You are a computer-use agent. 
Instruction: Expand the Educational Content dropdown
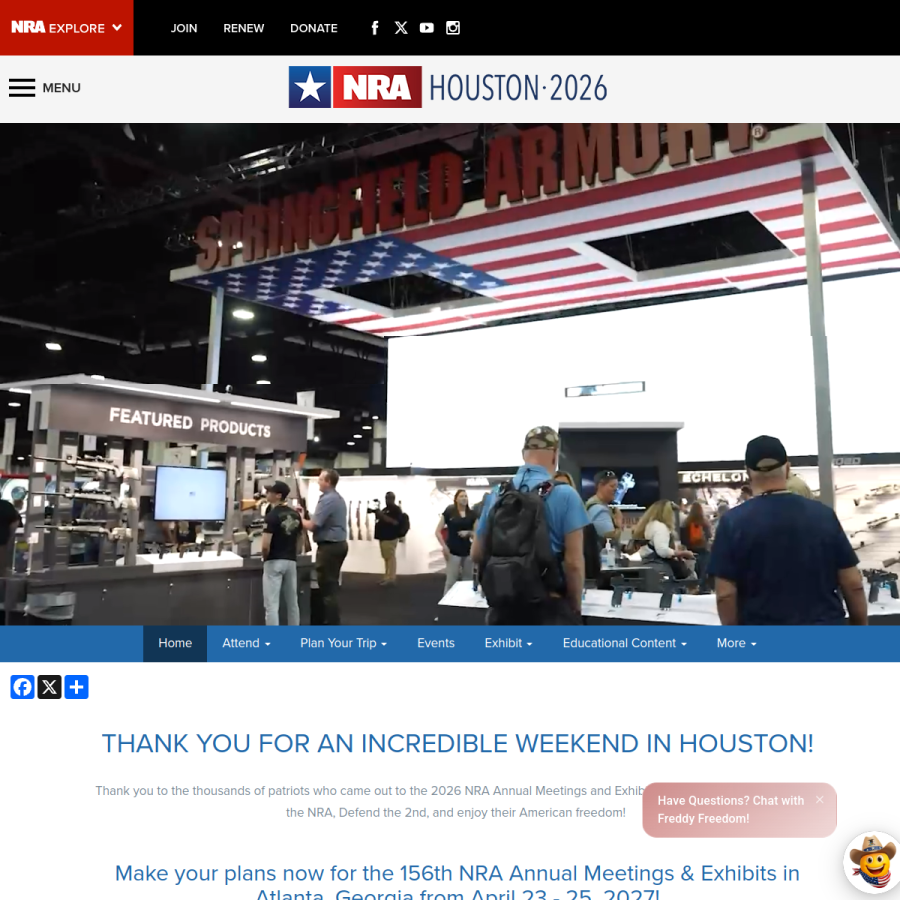pos(624,643)
